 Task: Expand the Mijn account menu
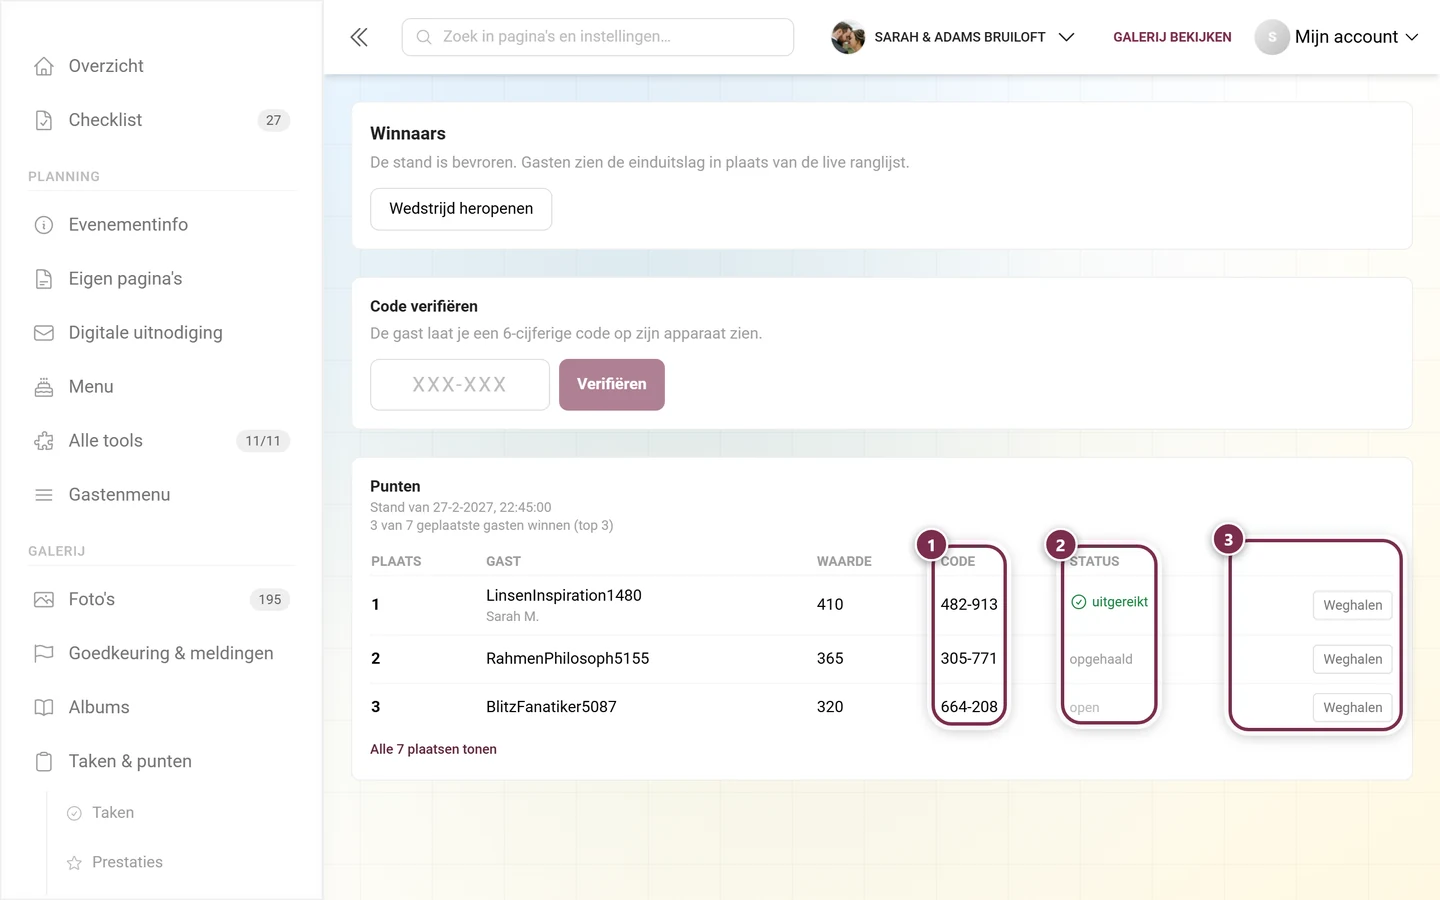coord(1337,37)
